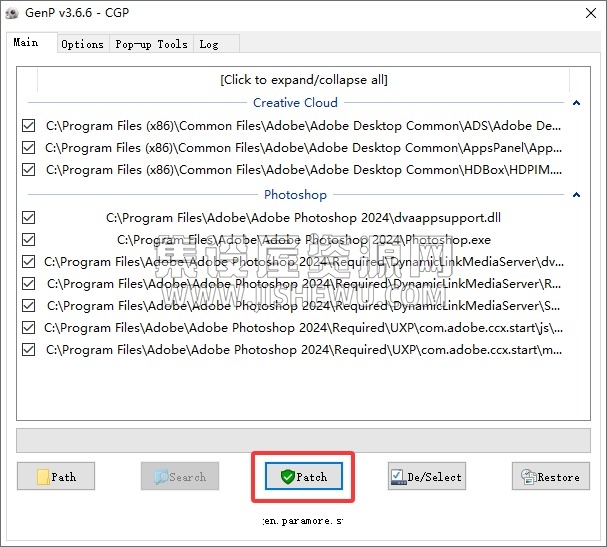The image size is (607, 547).
Task: Switch to the Options tab
Action: [82, 44]
